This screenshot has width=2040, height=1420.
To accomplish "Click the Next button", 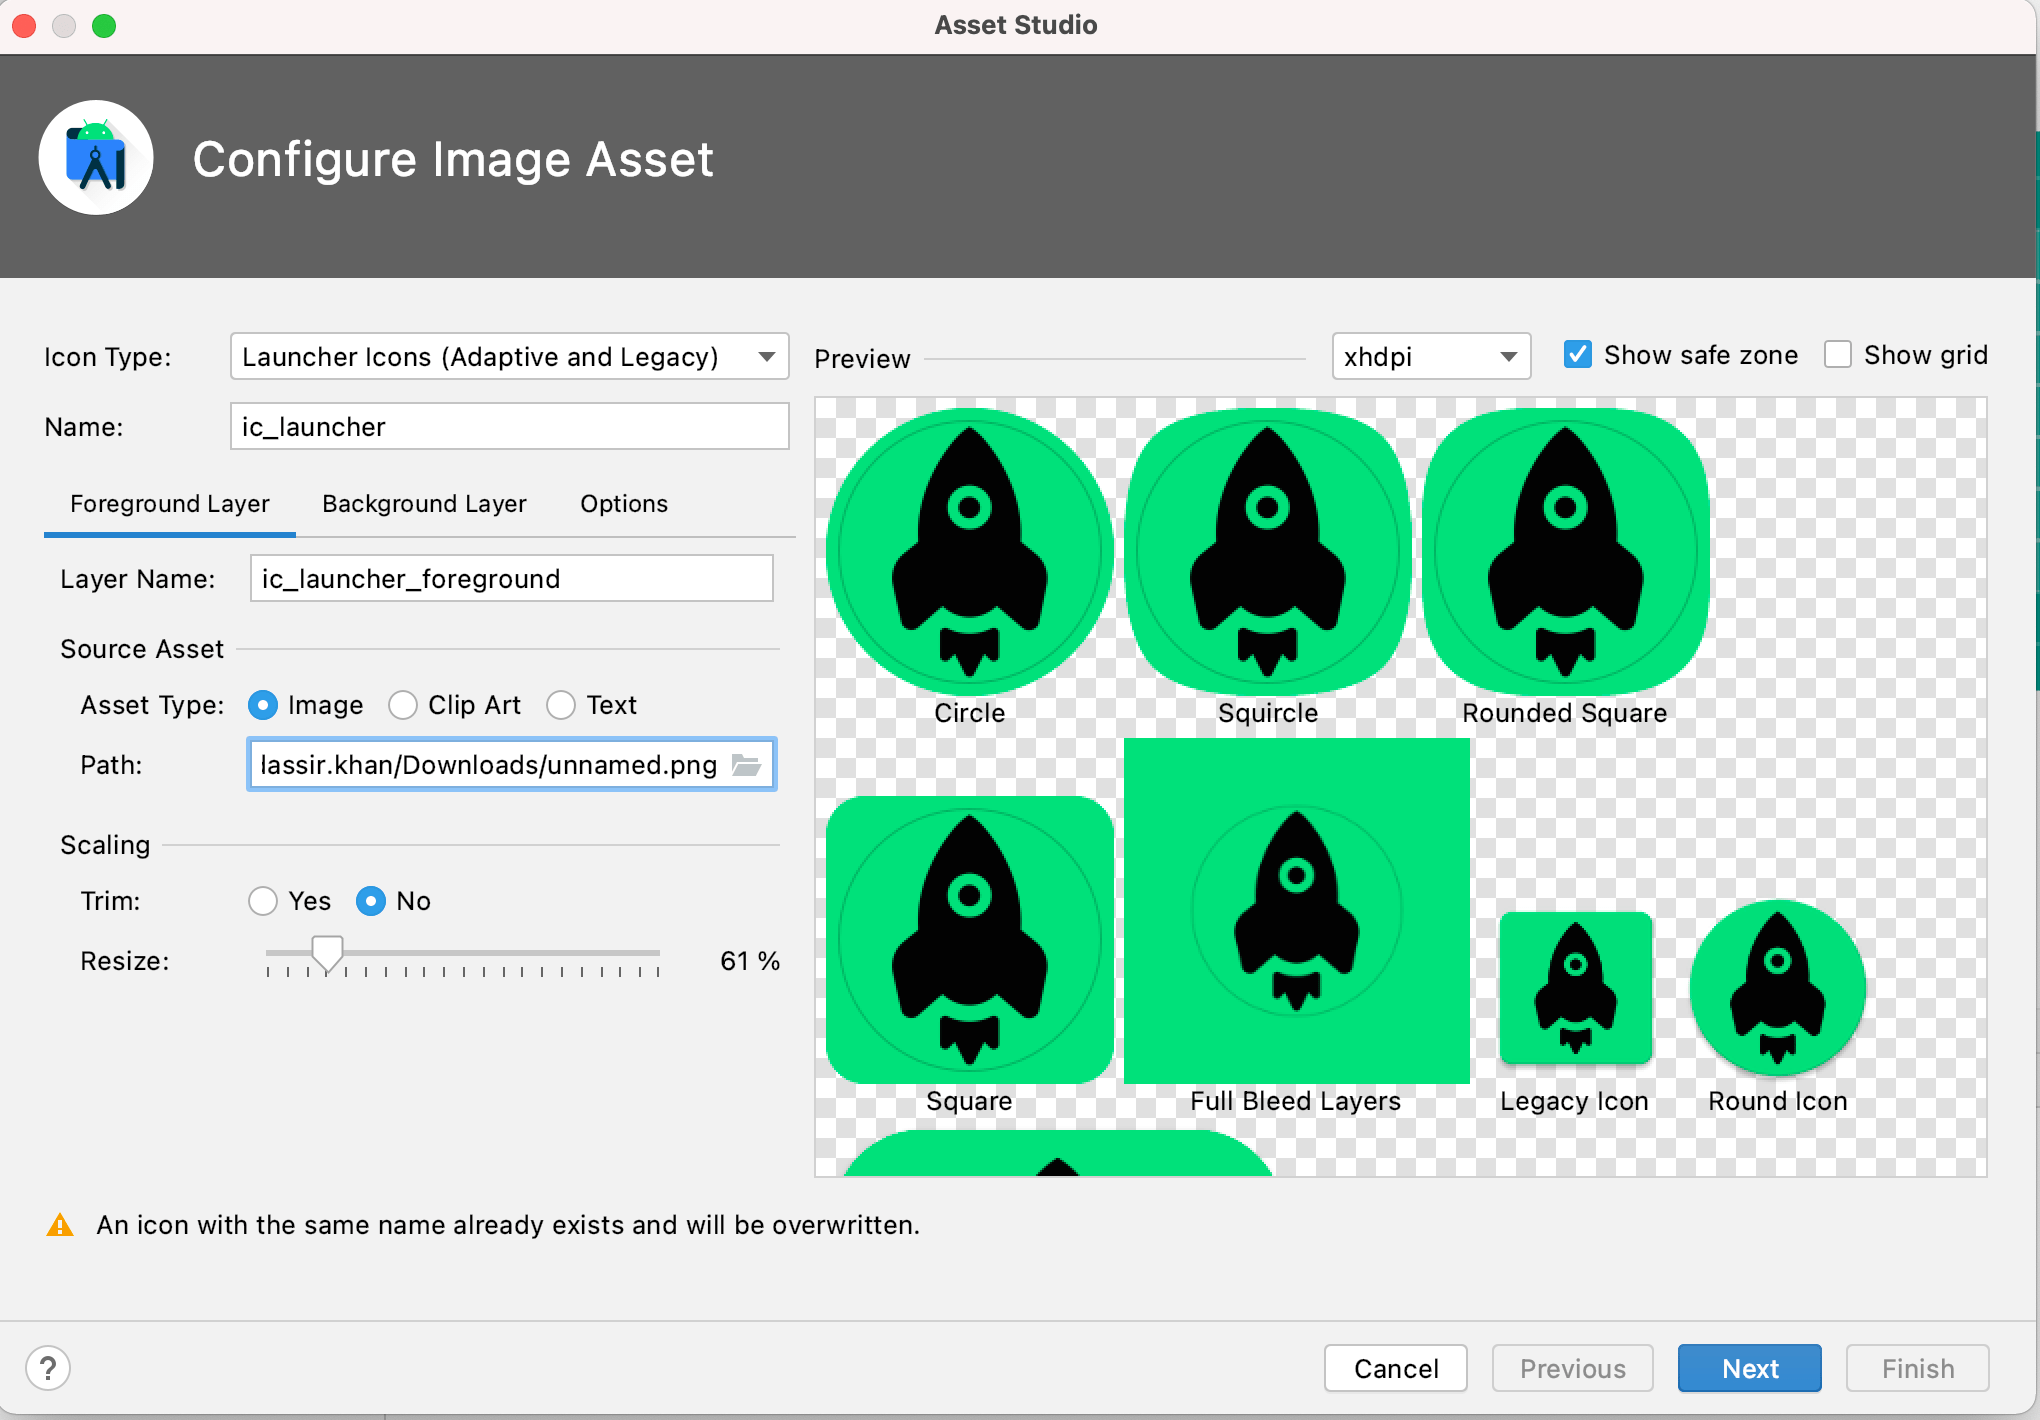I will (x=1749, y=1368).
